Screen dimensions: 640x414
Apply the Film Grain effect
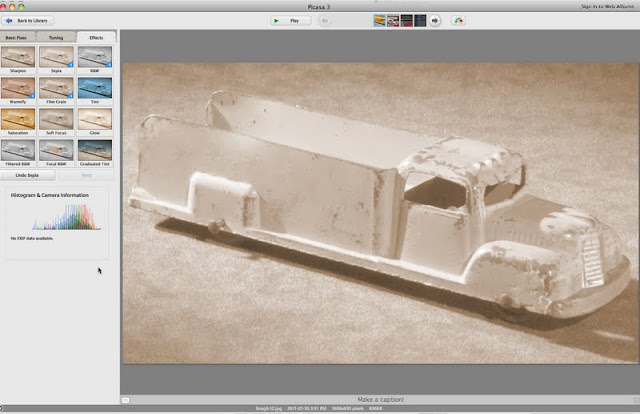tap(56, 88)
